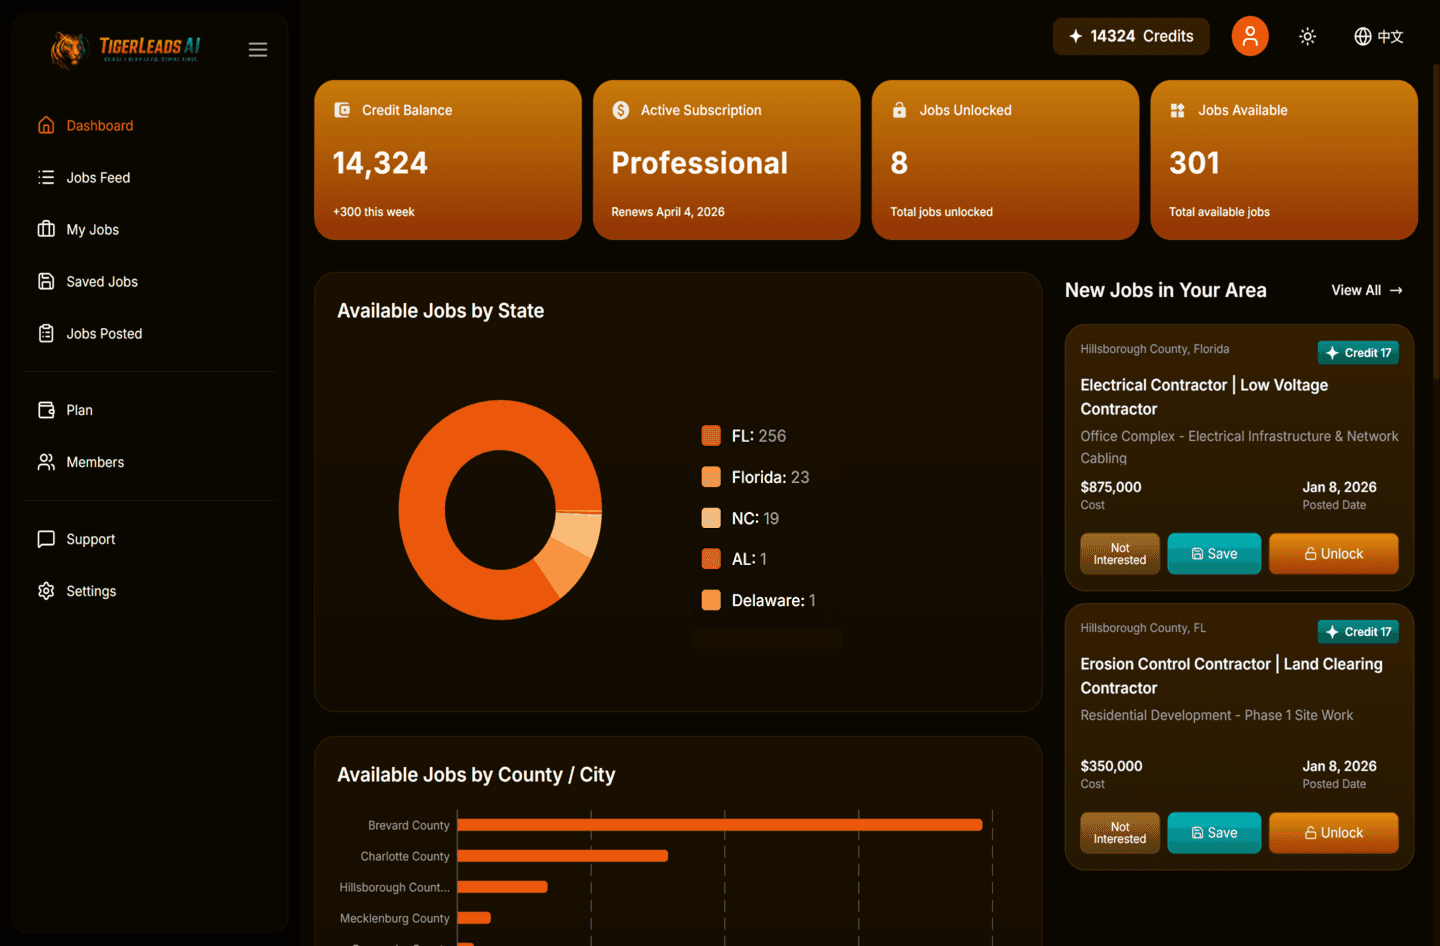Screen dimensions: 1440x946
Task: Navigate to the Jobs Posted section
Action: (46, 333)
